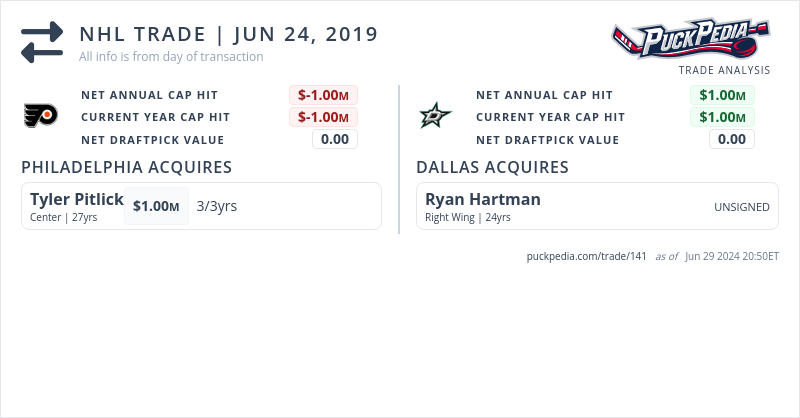The width and height of the screenshot is (800, 418).
Task: Click the PuckPedia logo
Action: (x=691, y=40)
